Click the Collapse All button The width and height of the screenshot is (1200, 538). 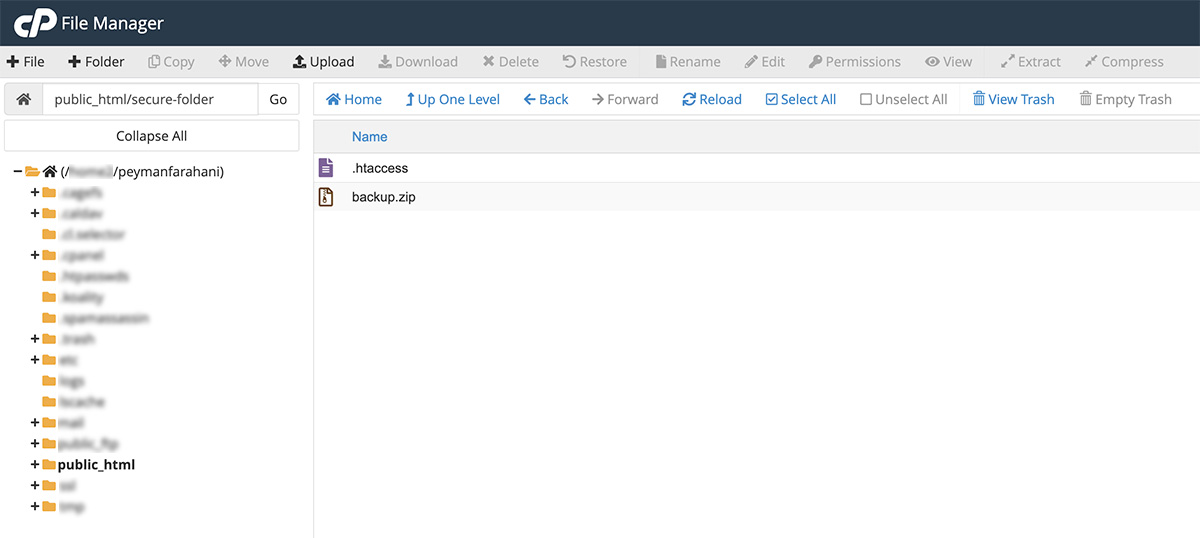[151, 136]
